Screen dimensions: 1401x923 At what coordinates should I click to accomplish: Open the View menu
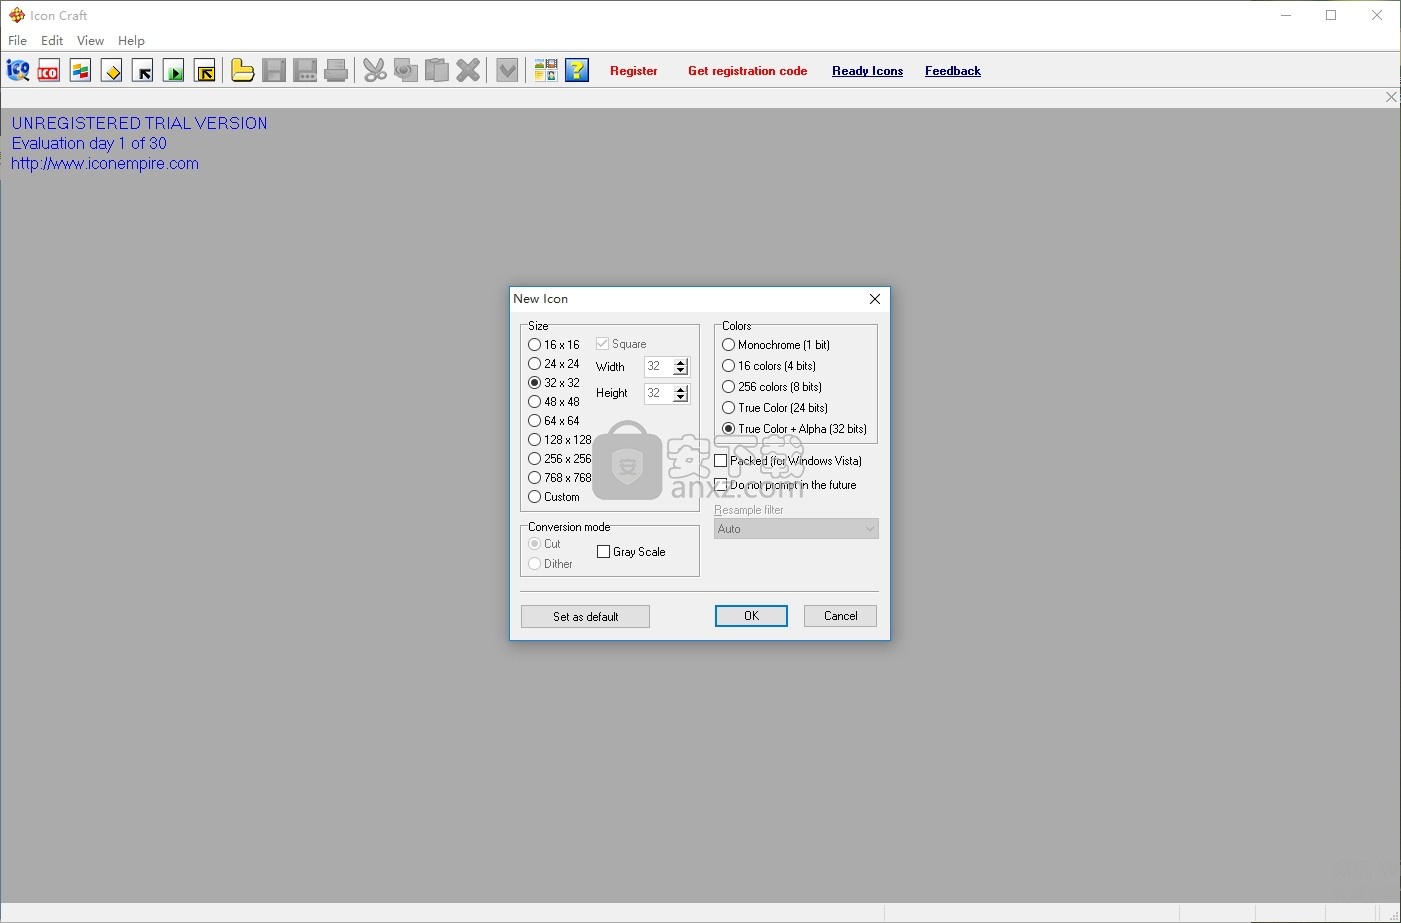tap(90, 41)
